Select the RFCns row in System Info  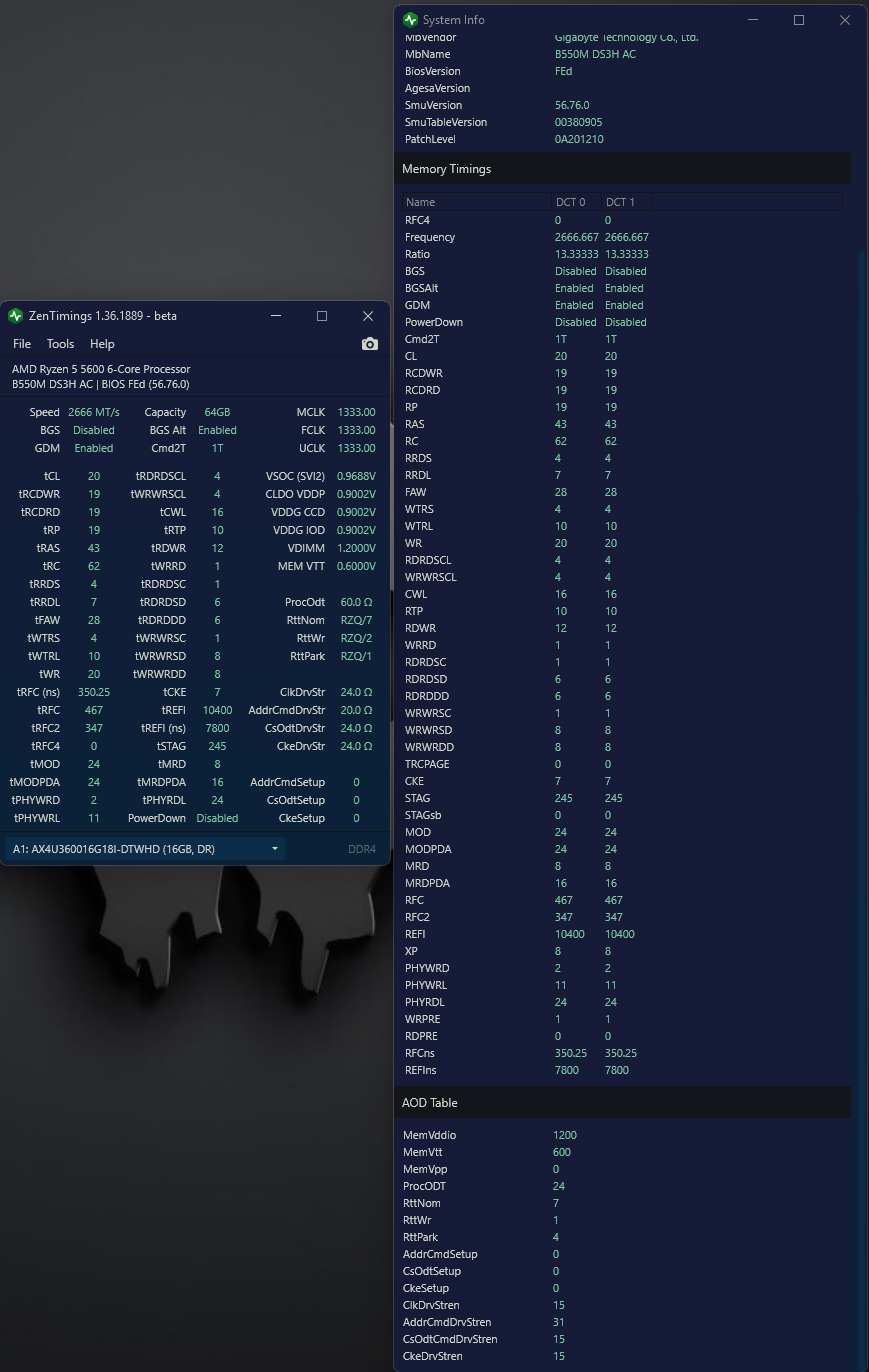[623, 1053]
